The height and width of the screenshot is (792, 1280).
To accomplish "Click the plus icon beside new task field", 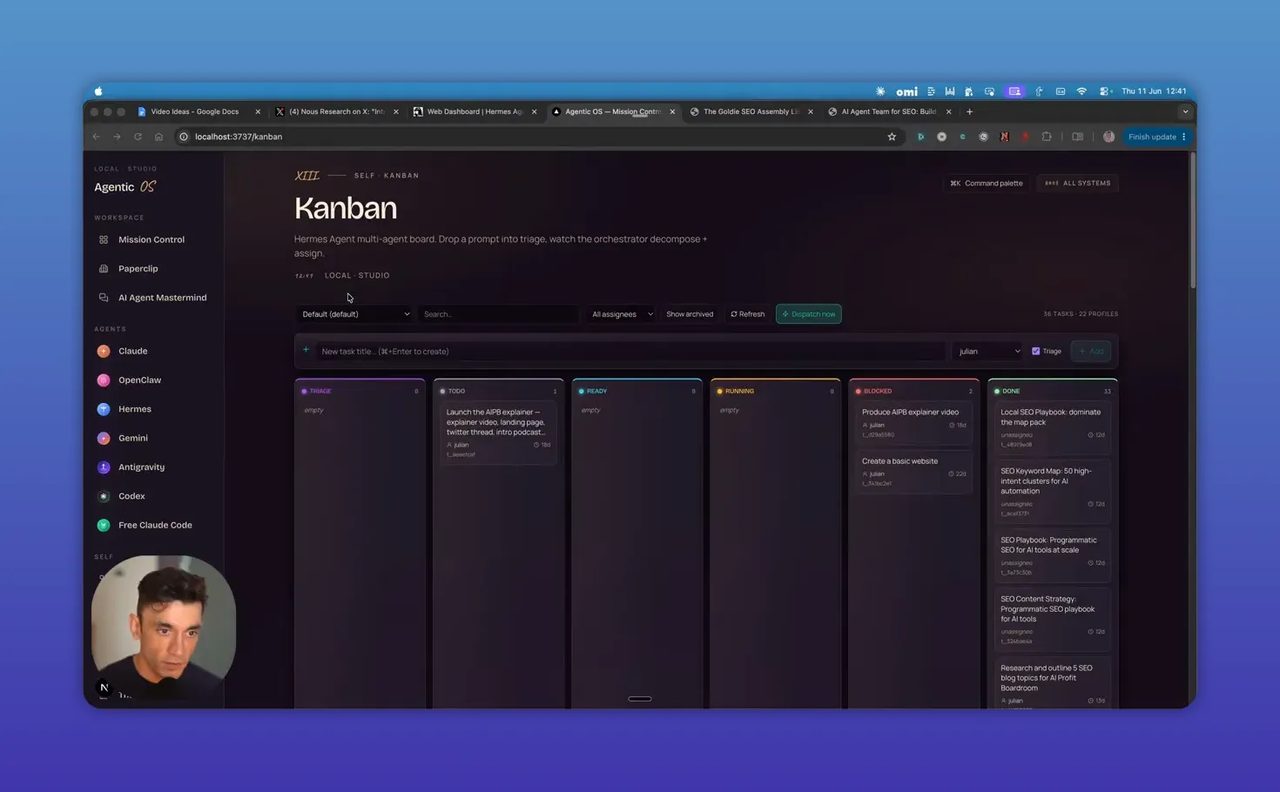I will click(306, 350).
